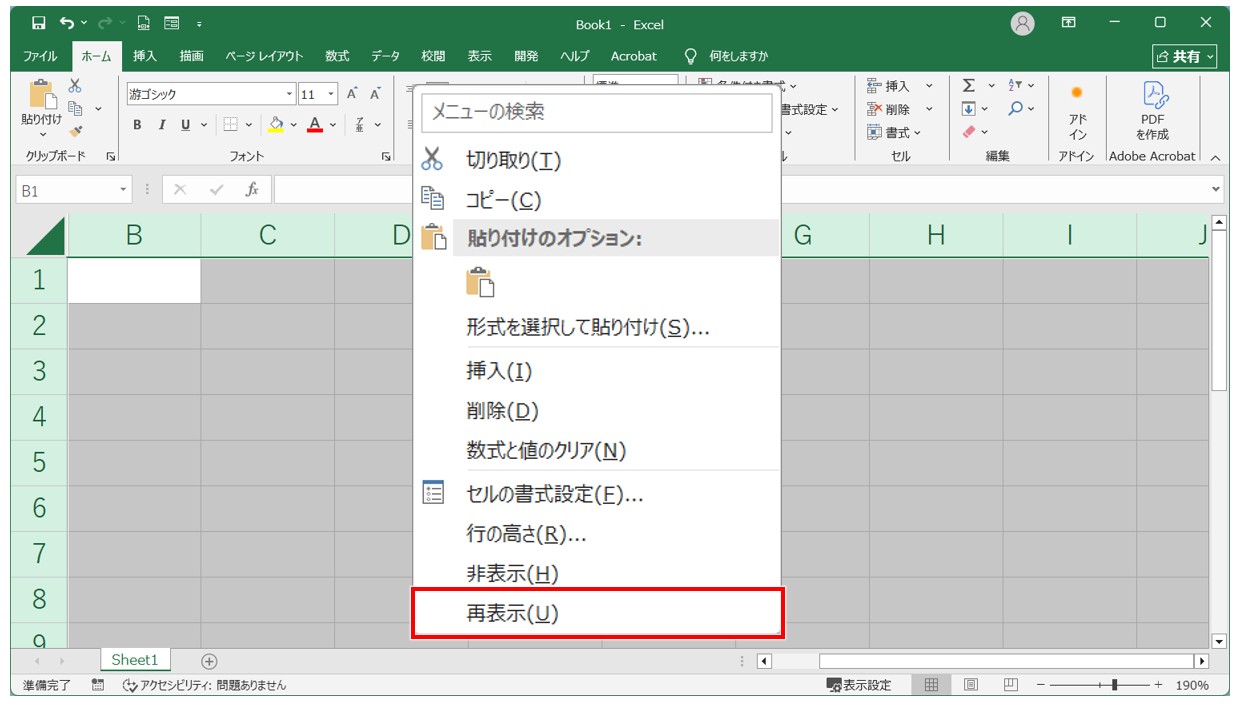Click the メニューの検索 search field
This screenshot has height=705, width=1237.
click(x=597, y=112)
